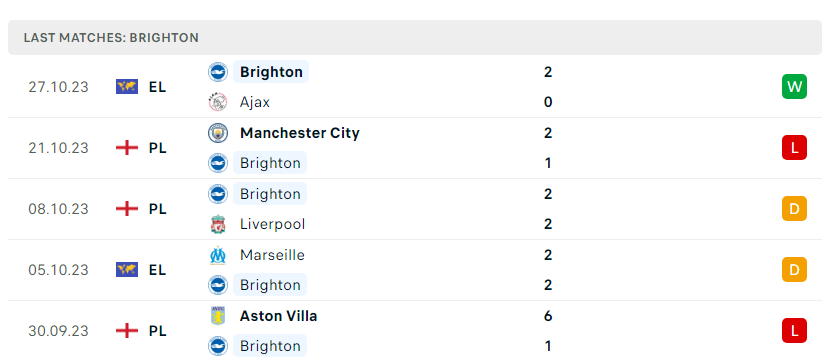Image resolution: width=830 pixels, height=360 pixels.
Task: Click Europa League flag icon on 05.10.23
Action: pyautogui.click(x=127, y=270)
